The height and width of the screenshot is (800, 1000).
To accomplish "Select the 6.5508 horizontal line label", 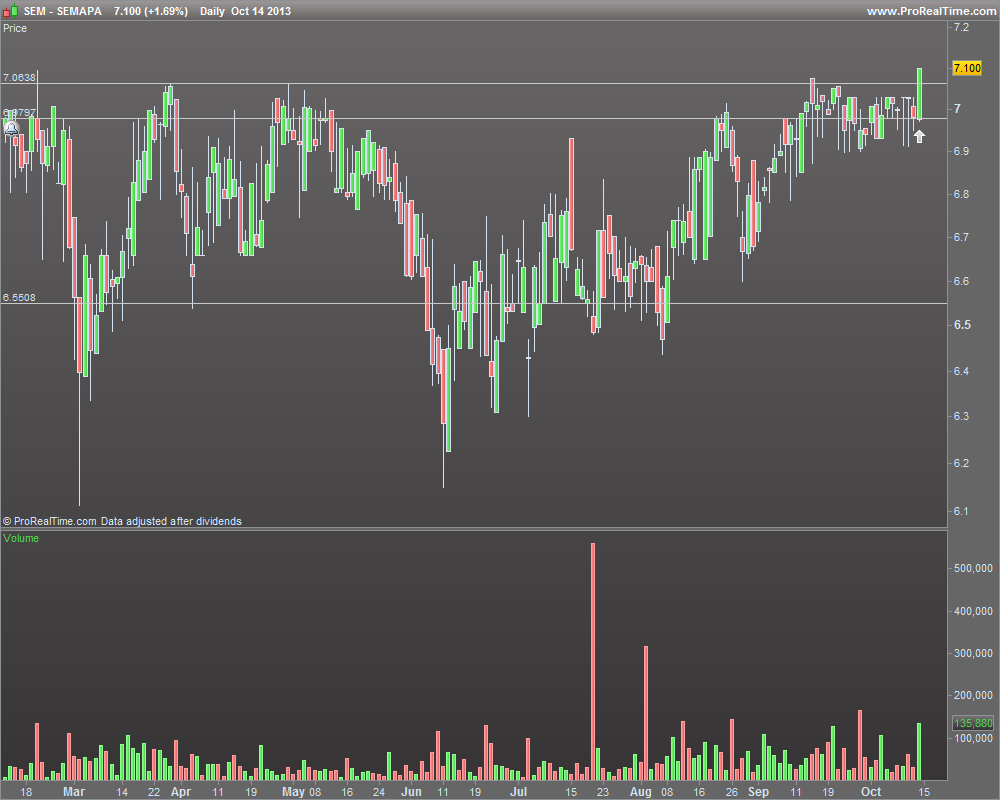I will [x=19, y=297].
